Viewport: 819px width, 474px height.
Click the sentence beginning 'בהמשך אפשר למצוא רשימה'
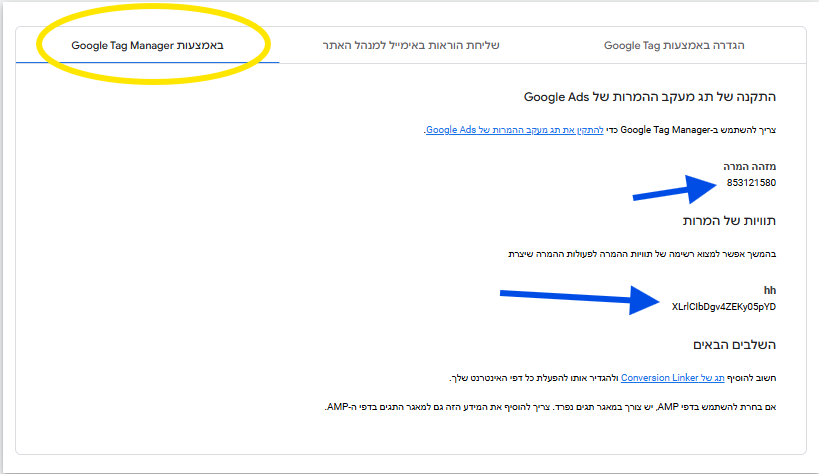click(642, 254)
